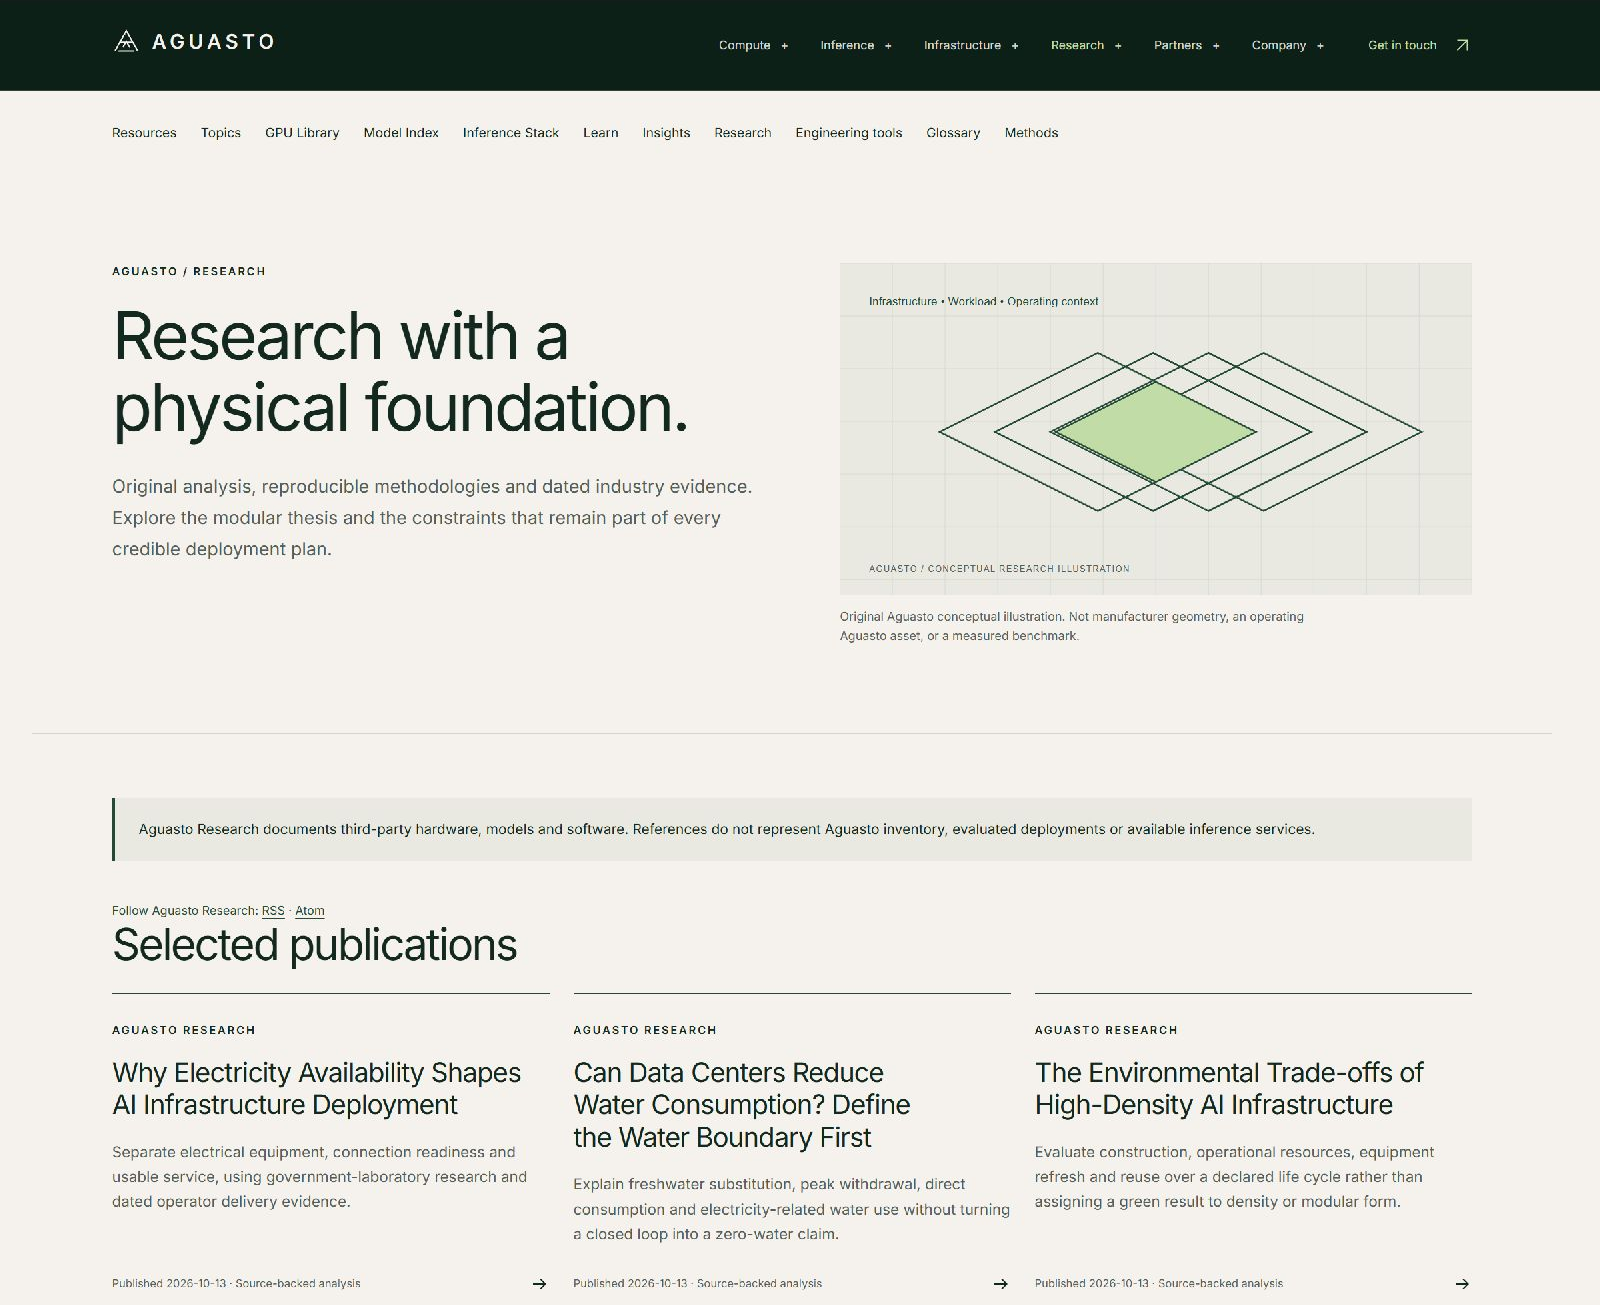Click the Aguasto Research disclaimer notice text
Viewport: 1600px width, 1305px height.
click(x=727, y=829)
